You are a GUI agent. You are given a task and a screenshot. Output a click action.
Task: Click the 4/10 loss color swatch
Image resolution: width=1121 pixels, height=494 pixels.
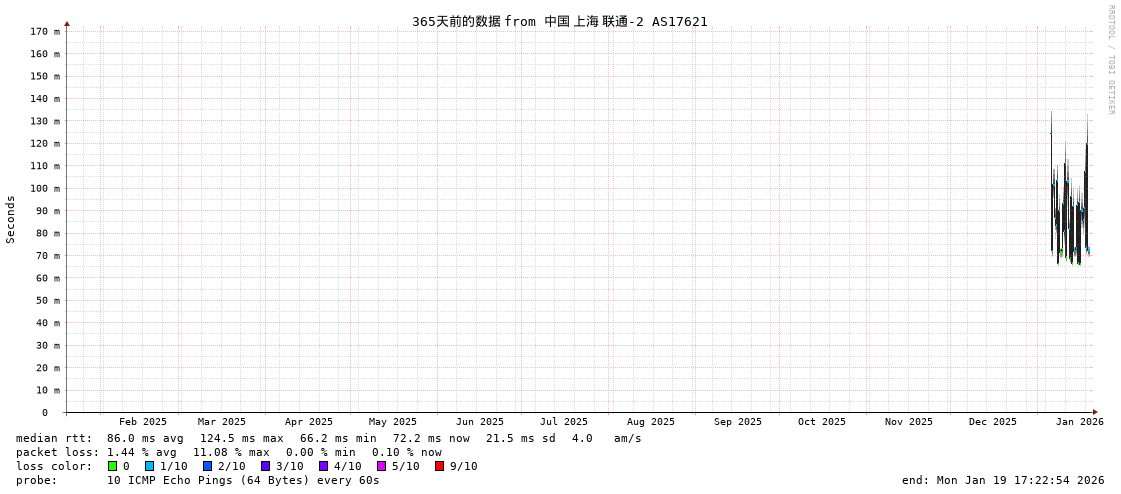pos(324,466)
